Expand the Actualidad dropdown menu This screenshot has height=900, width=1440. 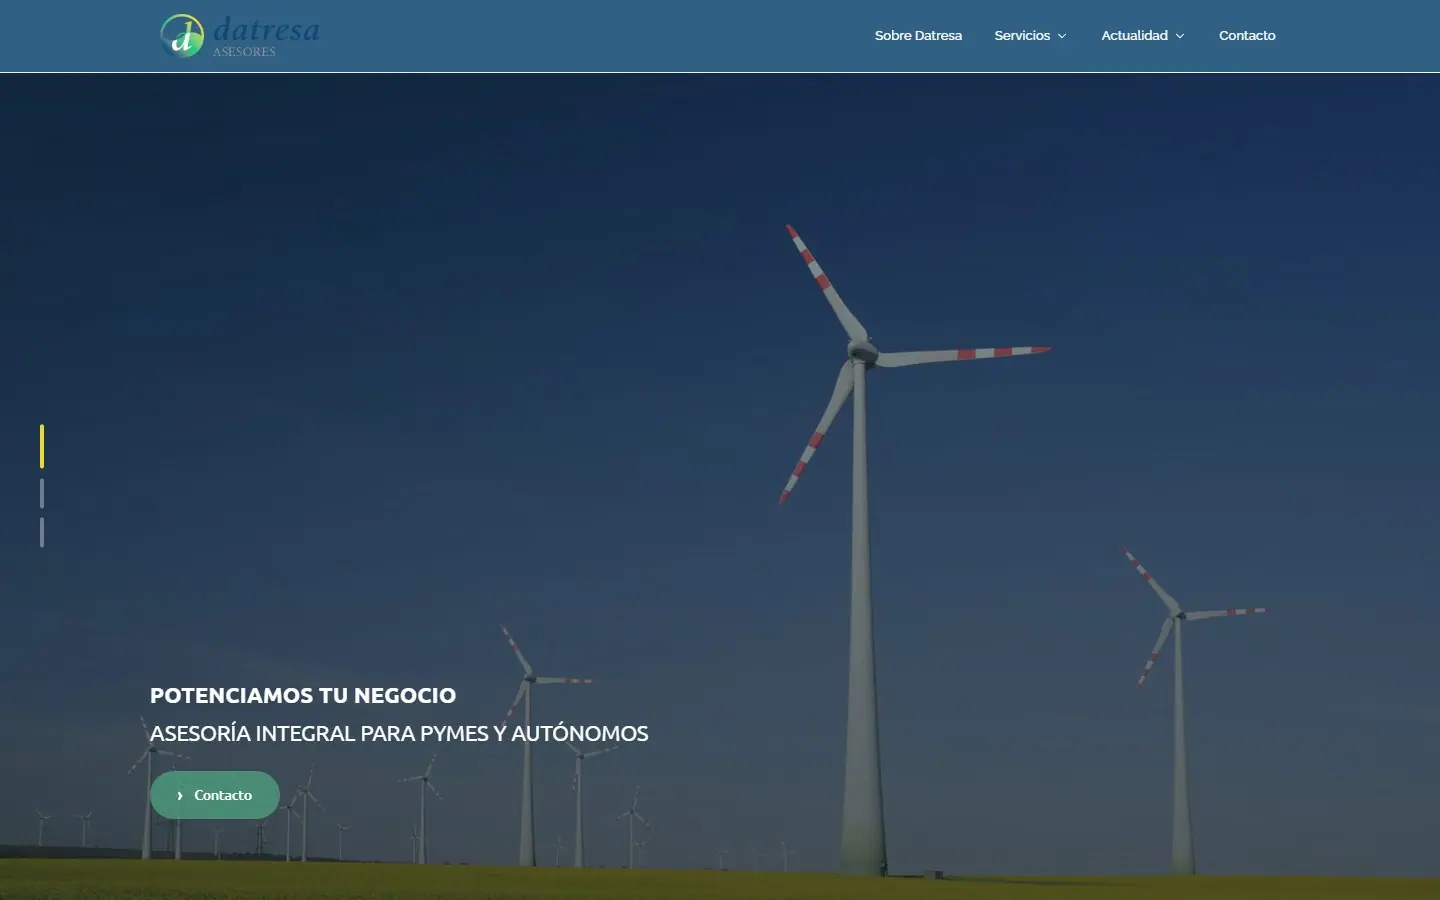[x=1143, y=36]
